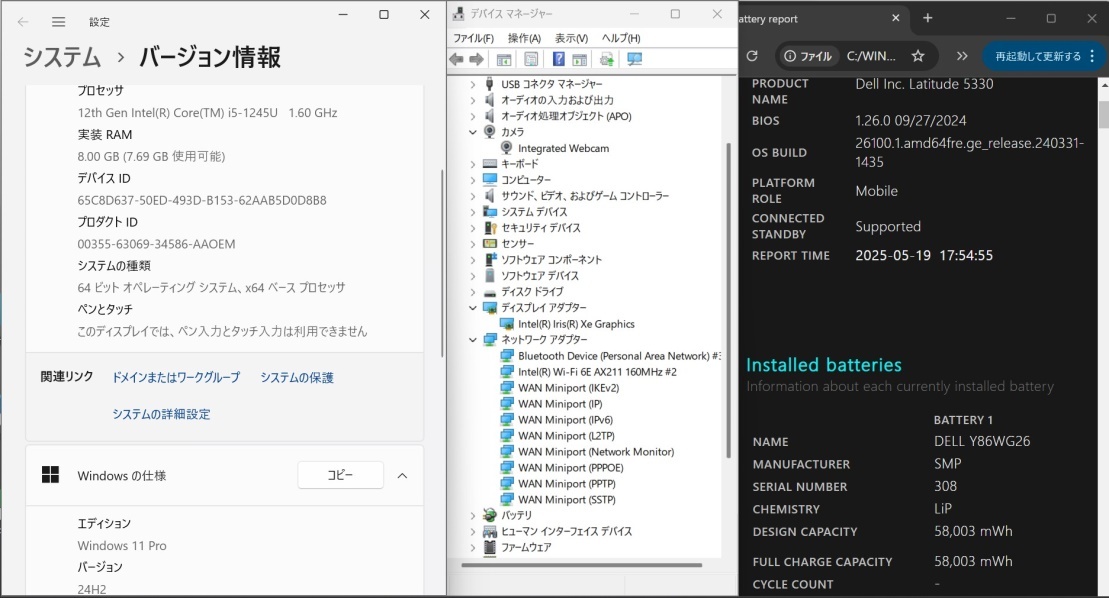Open the browser new tab plus button

pos(928,18)
